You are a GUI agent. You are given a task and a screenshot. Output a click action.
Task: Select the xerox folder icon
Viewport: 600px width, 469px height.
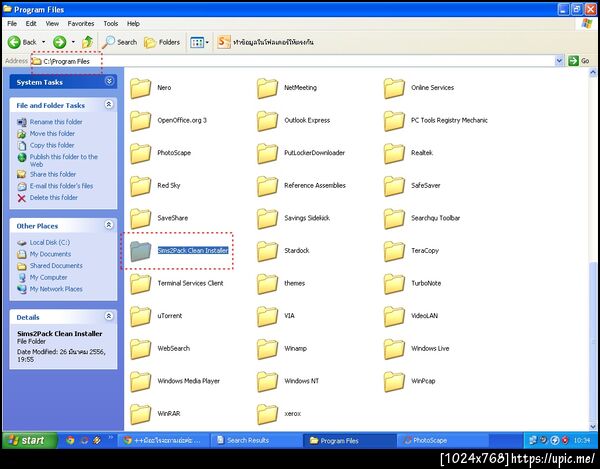click(267, 414)
